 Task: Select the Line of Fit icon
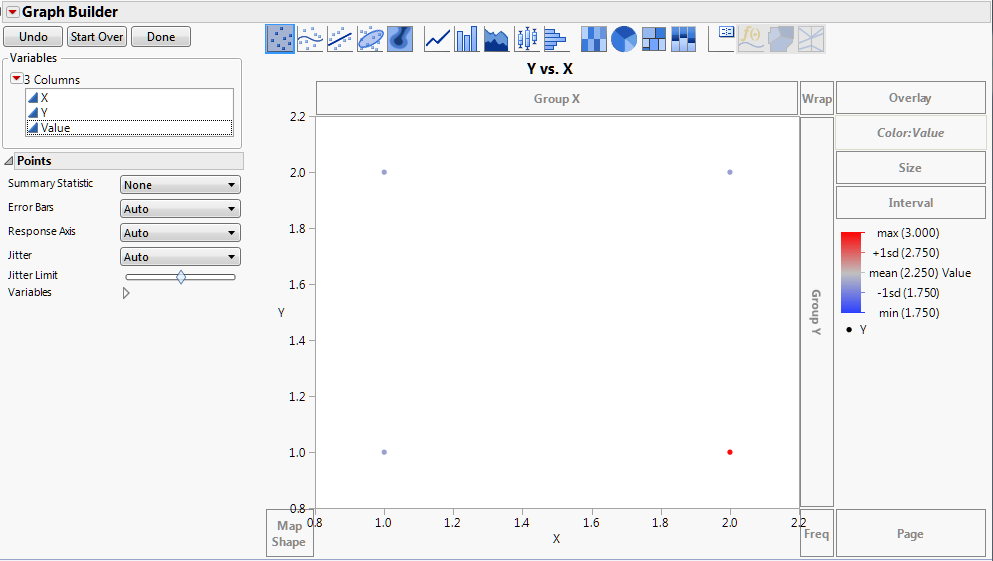(340, 39)
